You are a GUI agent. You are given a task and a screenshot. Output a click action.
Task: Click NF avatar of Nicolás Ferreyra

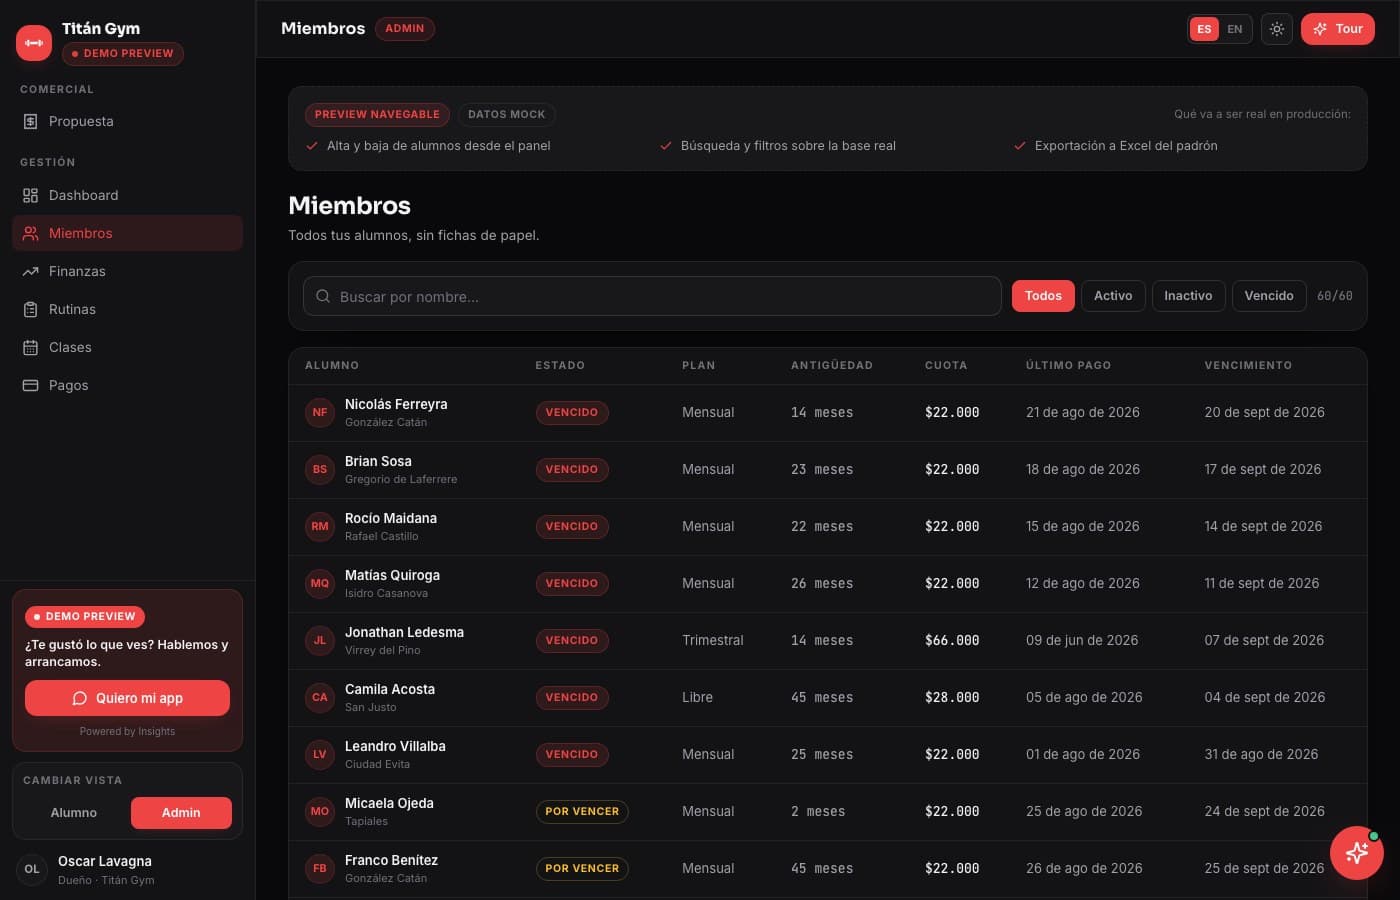point(320,412)
